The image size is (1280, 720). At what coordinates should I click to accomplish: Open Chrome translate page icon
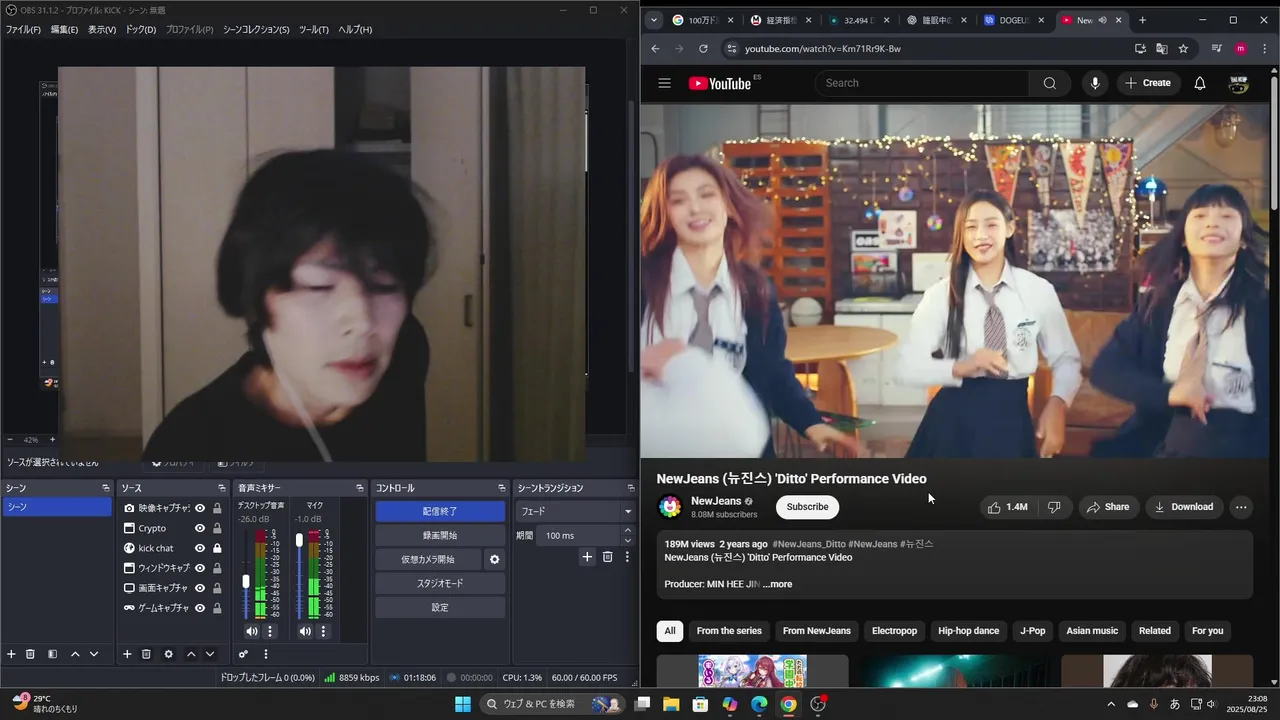(x=1161, y=48)
